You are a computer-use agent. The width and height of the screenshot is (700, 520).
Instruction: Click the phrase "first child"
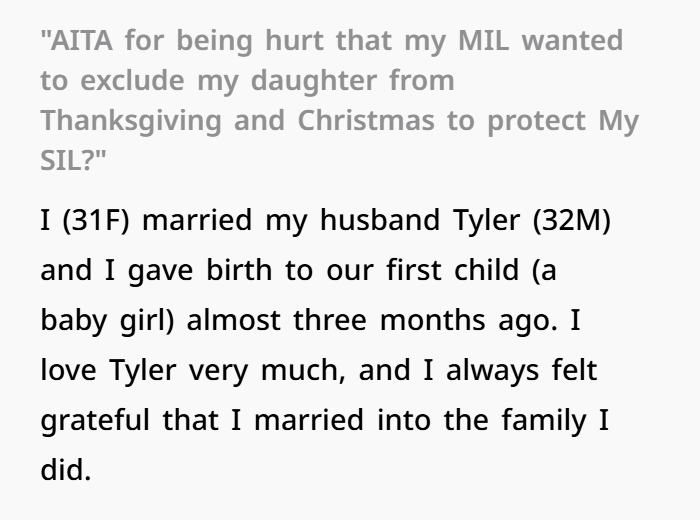click(452, 270)
